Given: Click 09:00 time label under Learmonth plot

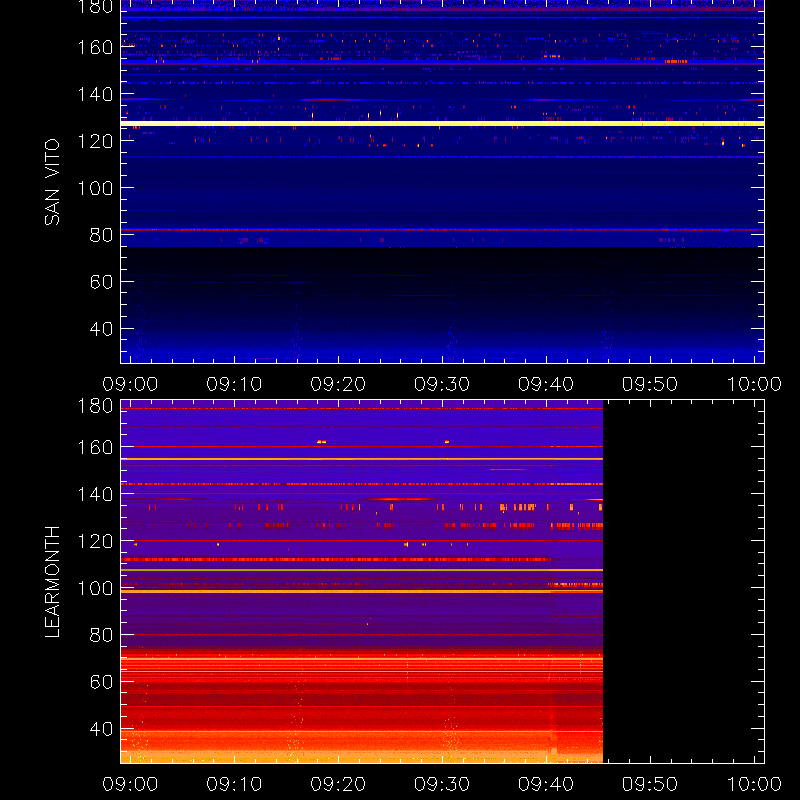Looking at the screenshot, I should pyautogui.click(x=130, y=784).
